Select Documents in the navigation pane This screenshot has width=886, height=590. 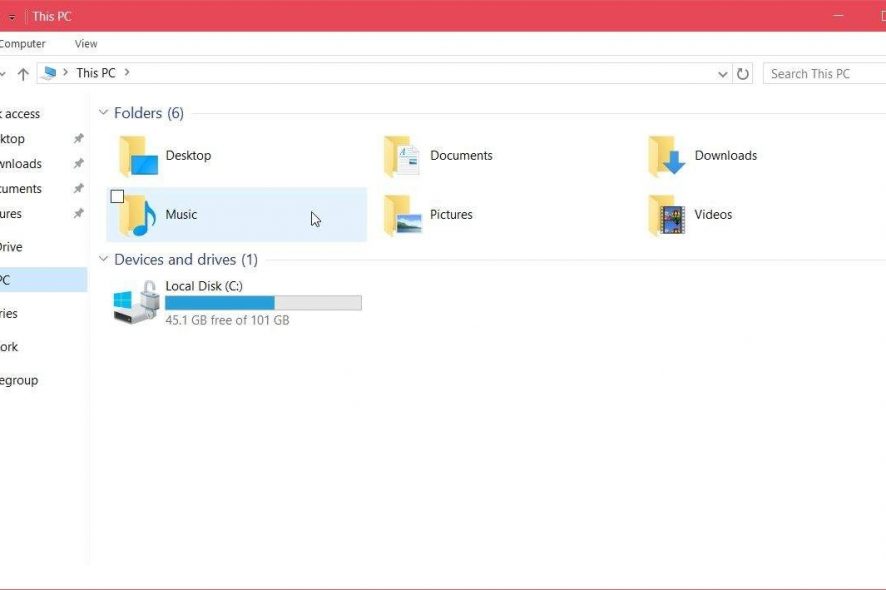tap(20, 189)
